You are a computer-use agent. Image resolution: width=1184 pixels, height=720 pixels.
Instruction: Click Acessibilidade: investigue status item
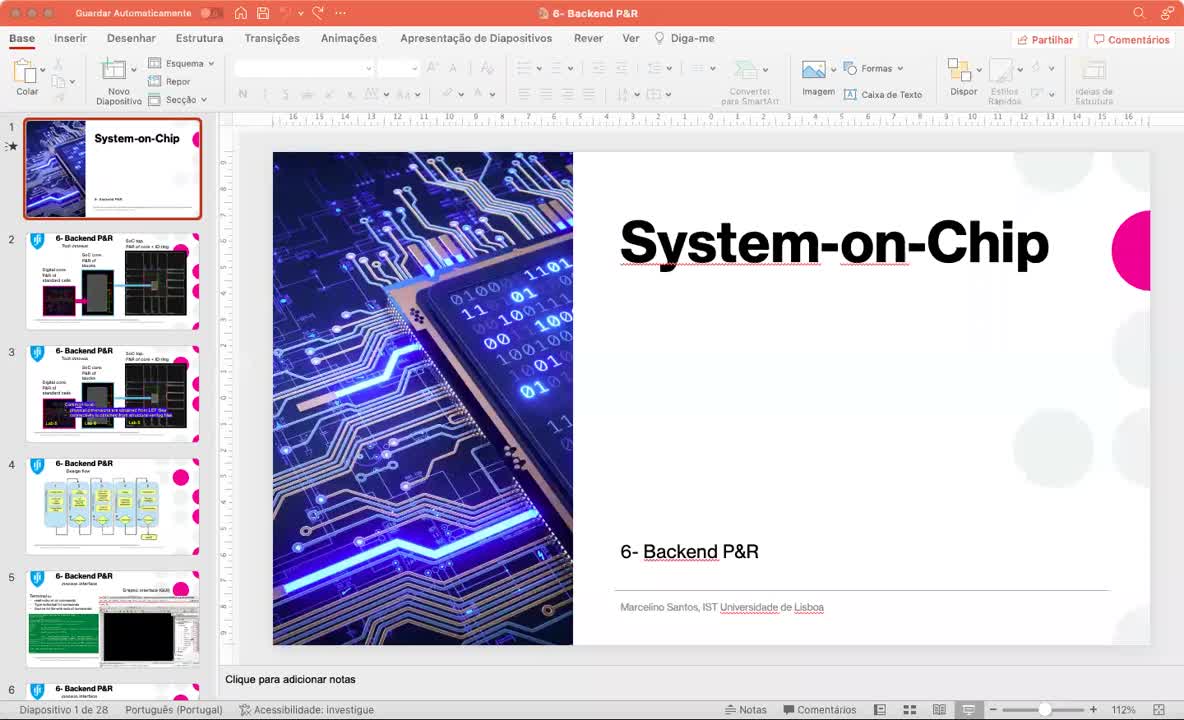[307, 709]
